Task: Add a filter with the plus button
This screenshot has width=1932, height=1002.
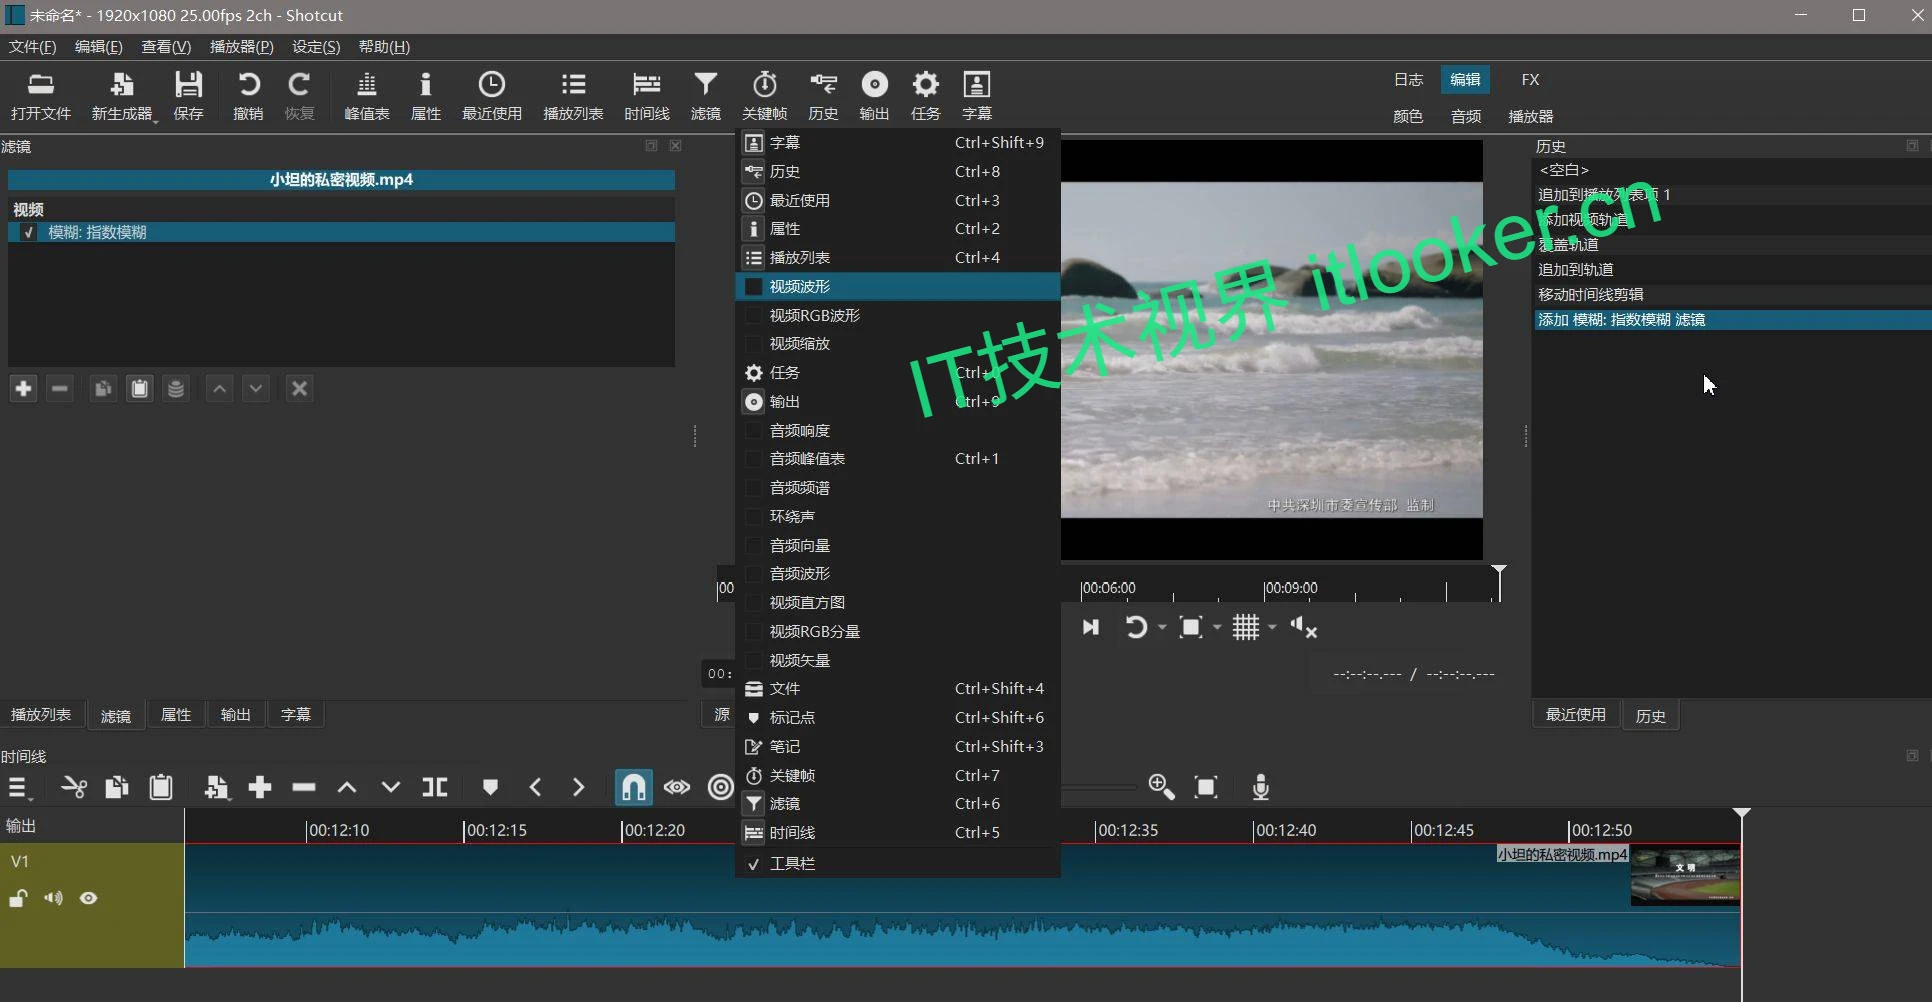Action: [x=23, y=388]
